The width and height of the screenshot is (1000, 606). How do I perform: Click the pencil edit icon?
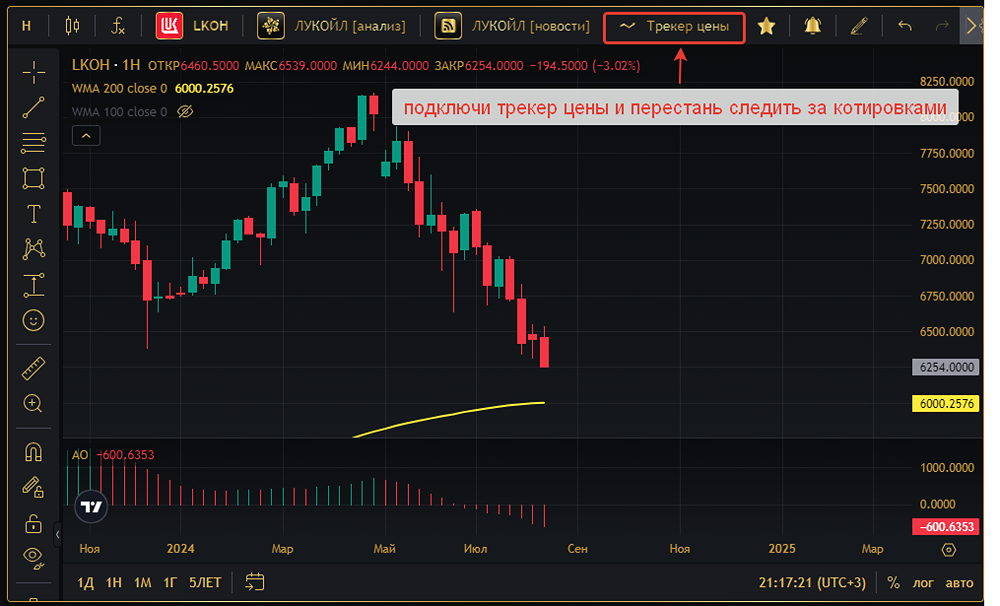tap(859, 26)
